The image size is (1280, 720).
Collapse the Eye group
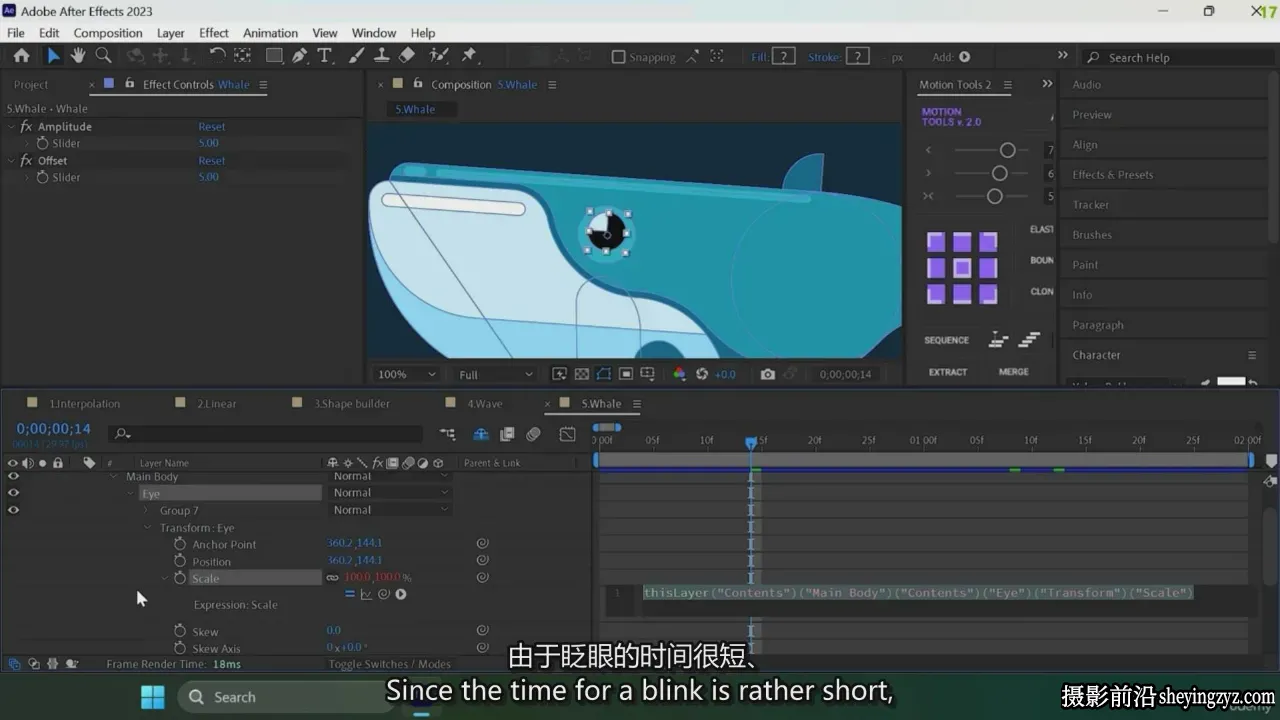coord(131,494)
